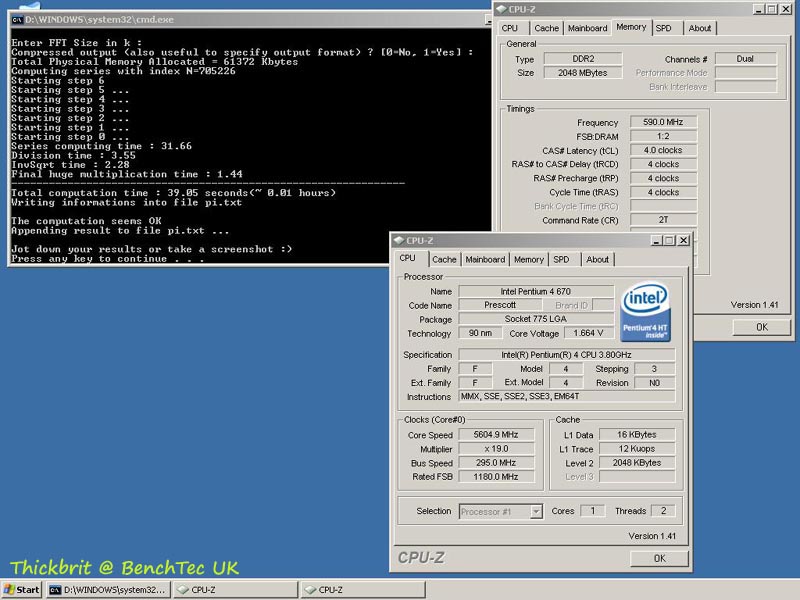Viewport: 800px width, 600px height.
Task: Click the Bus Speed value '295.0 MHz'
Action: (496, 463)
